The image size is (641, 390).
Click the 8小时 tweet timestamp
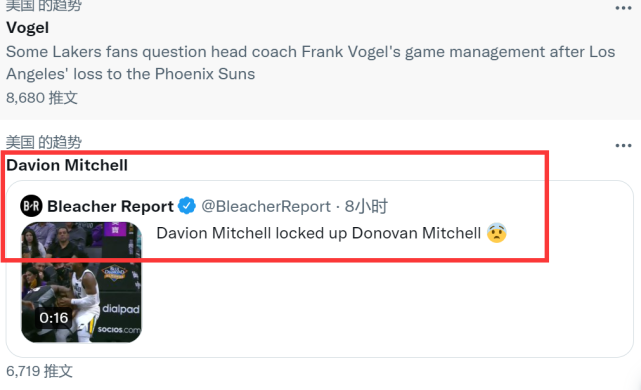pyautogui.click(x=366, y=206)
